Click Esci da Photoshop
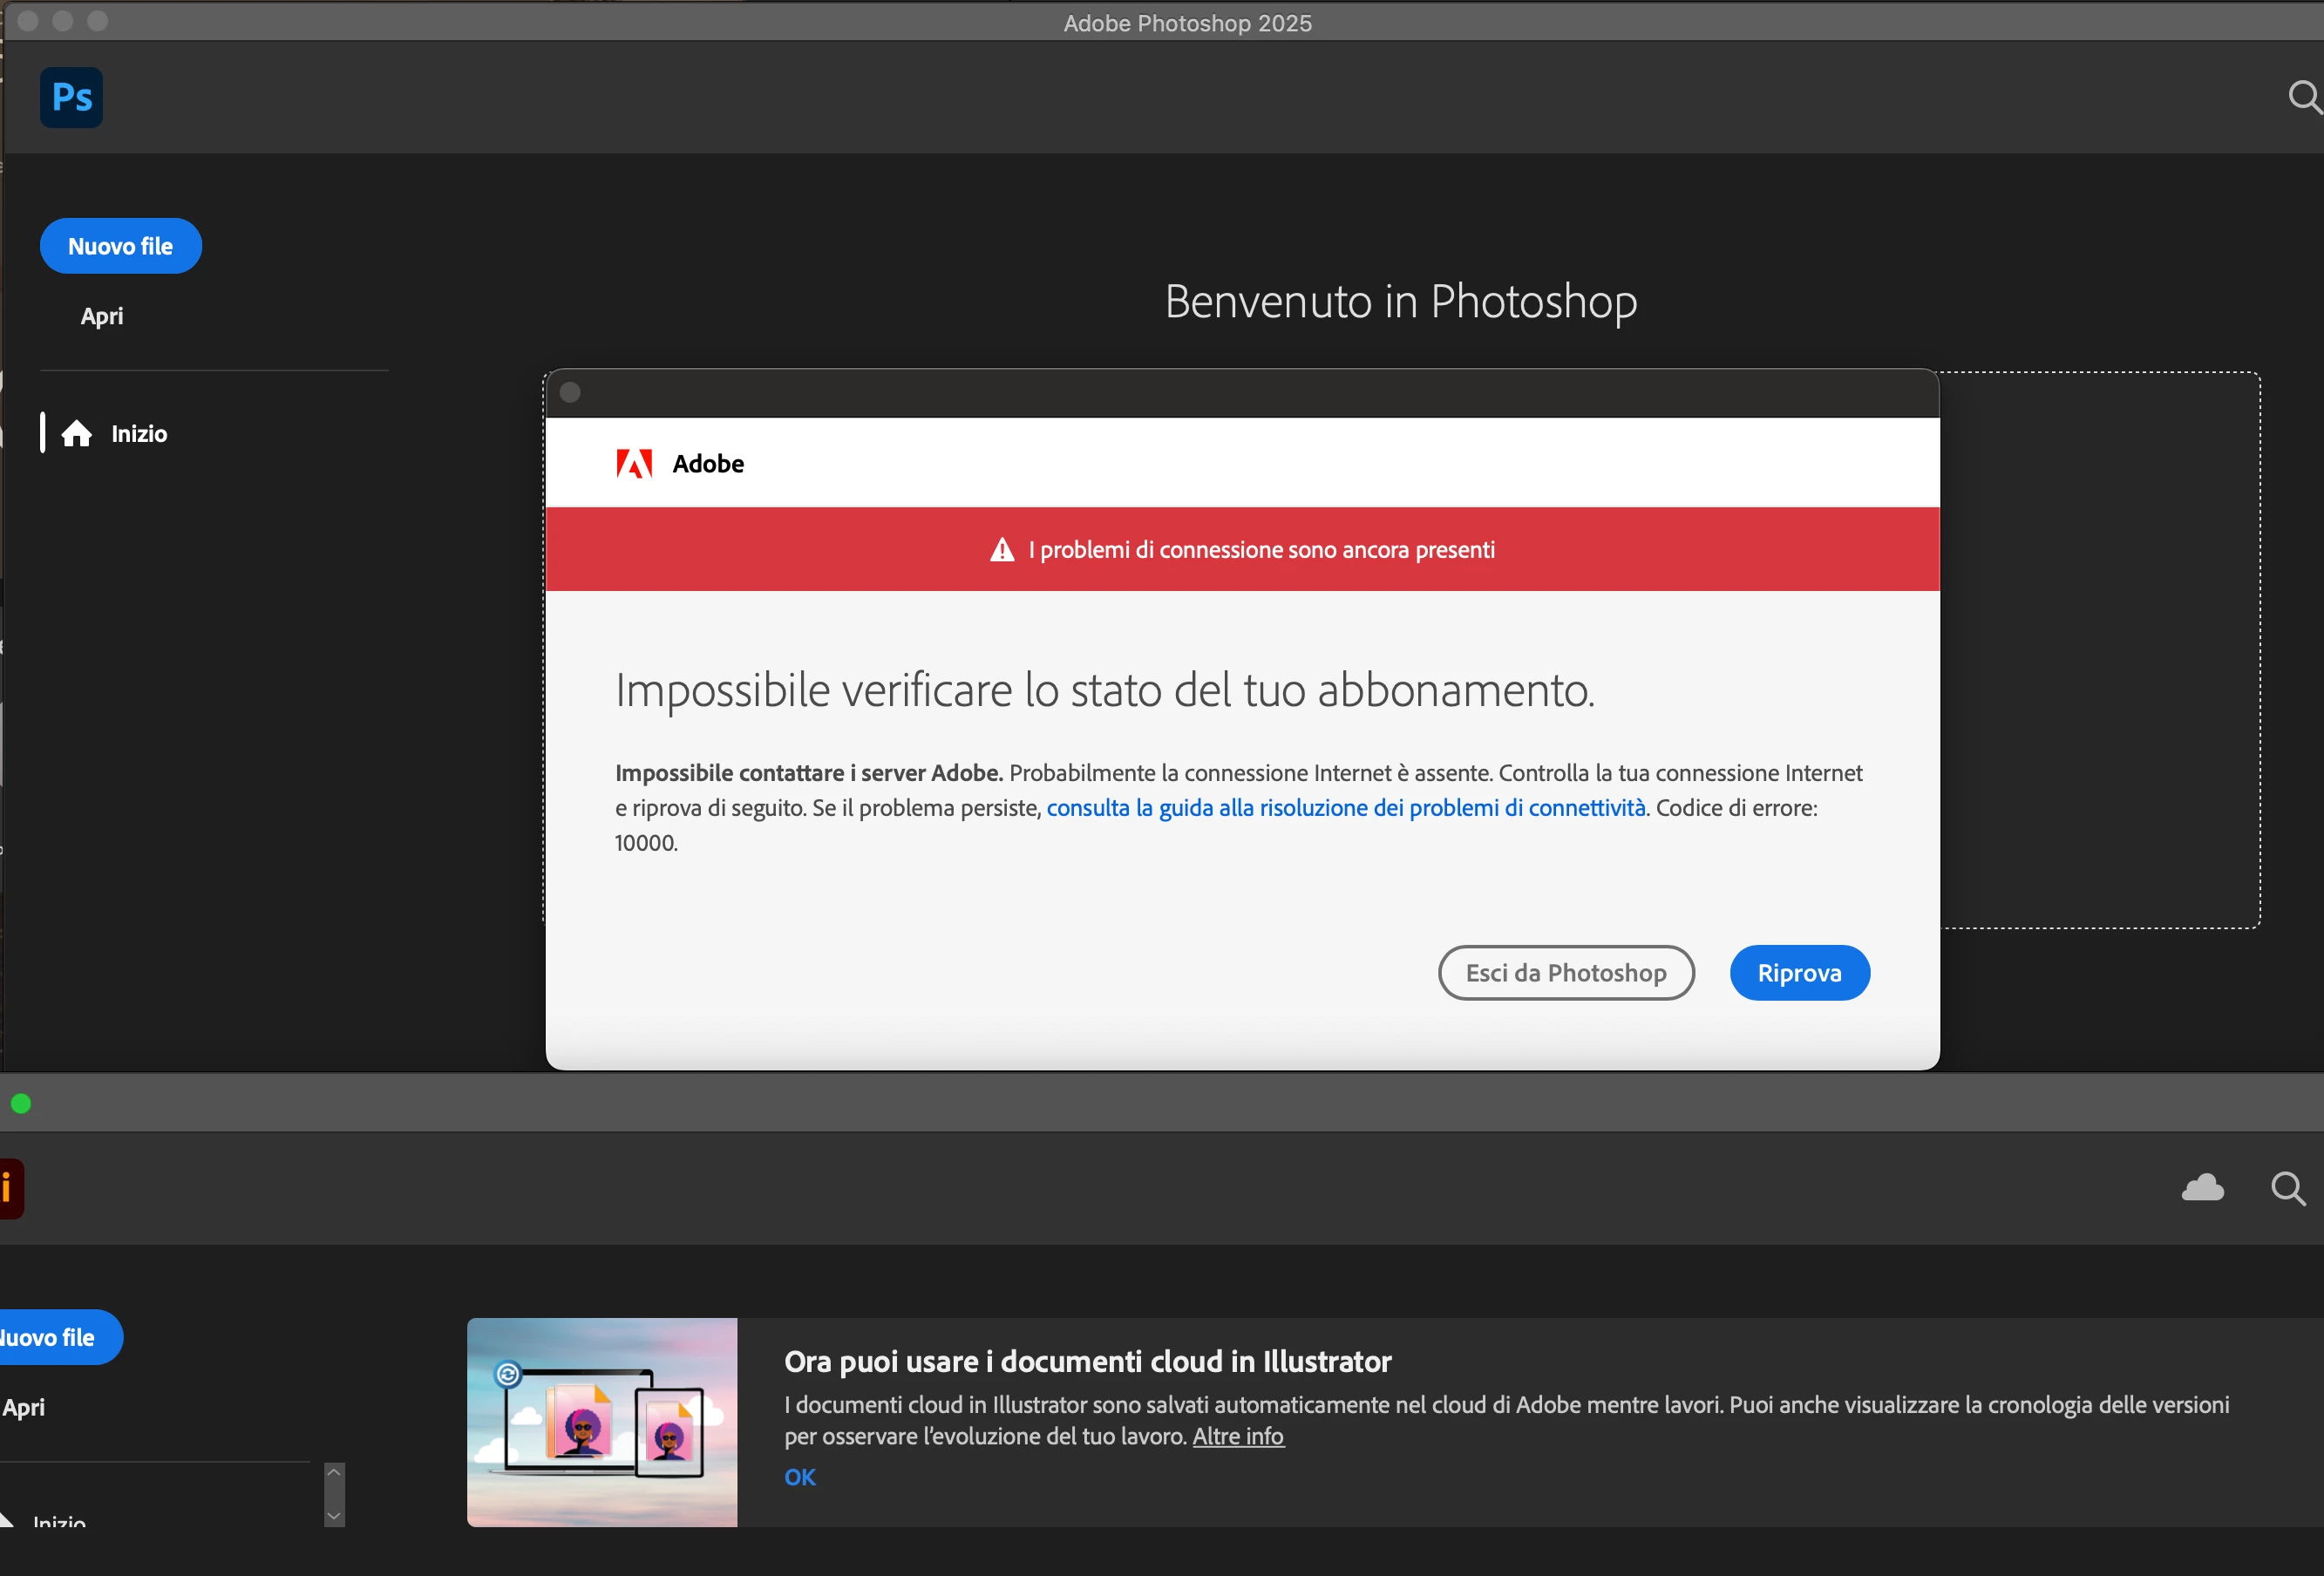 [x=1565, y=973]
